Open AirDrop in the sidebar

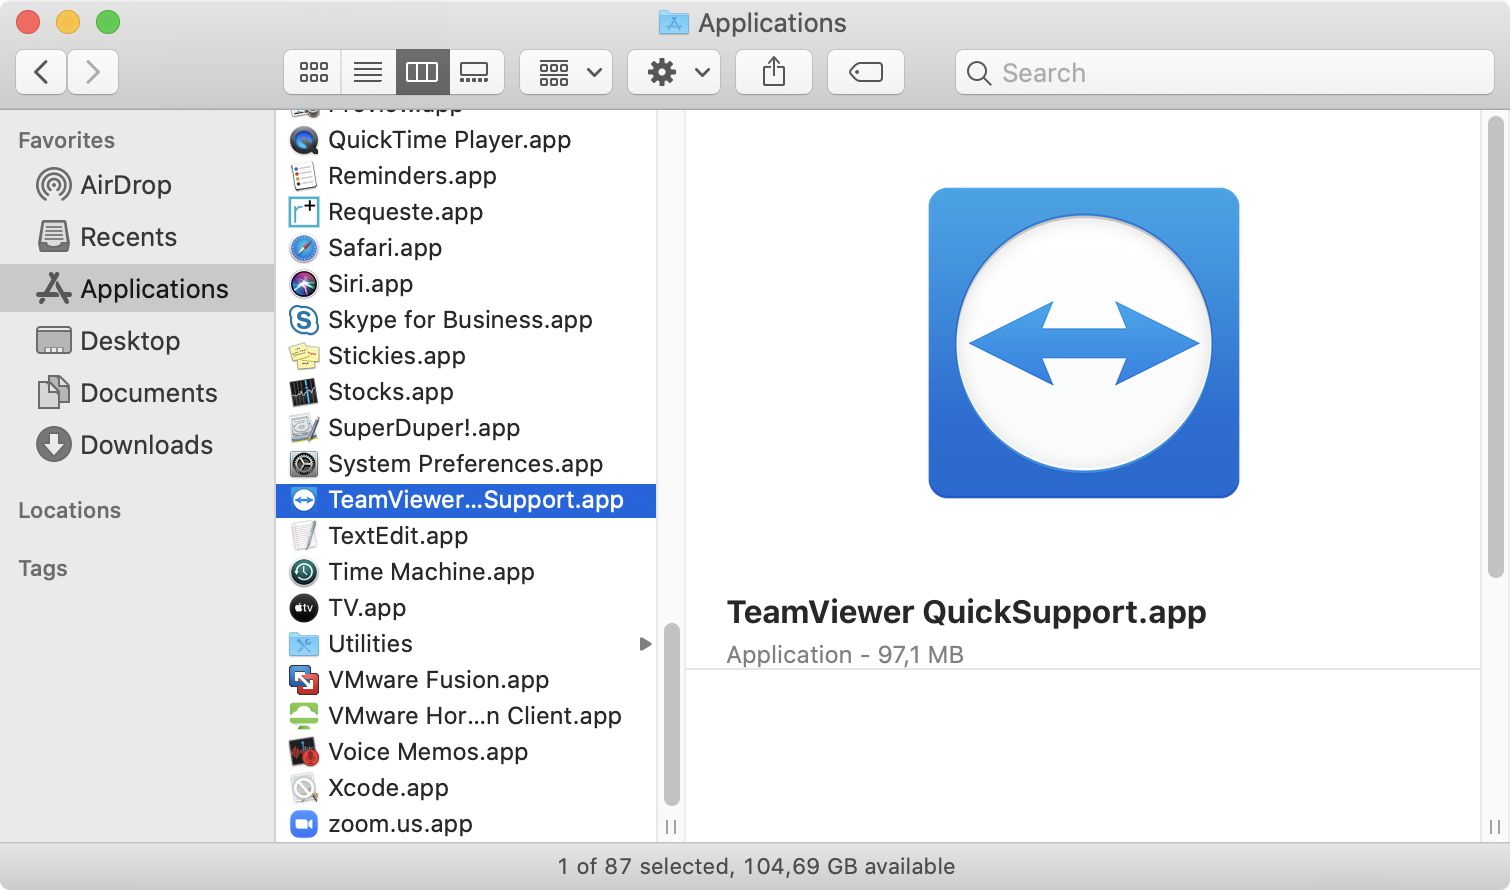[138, 185]
